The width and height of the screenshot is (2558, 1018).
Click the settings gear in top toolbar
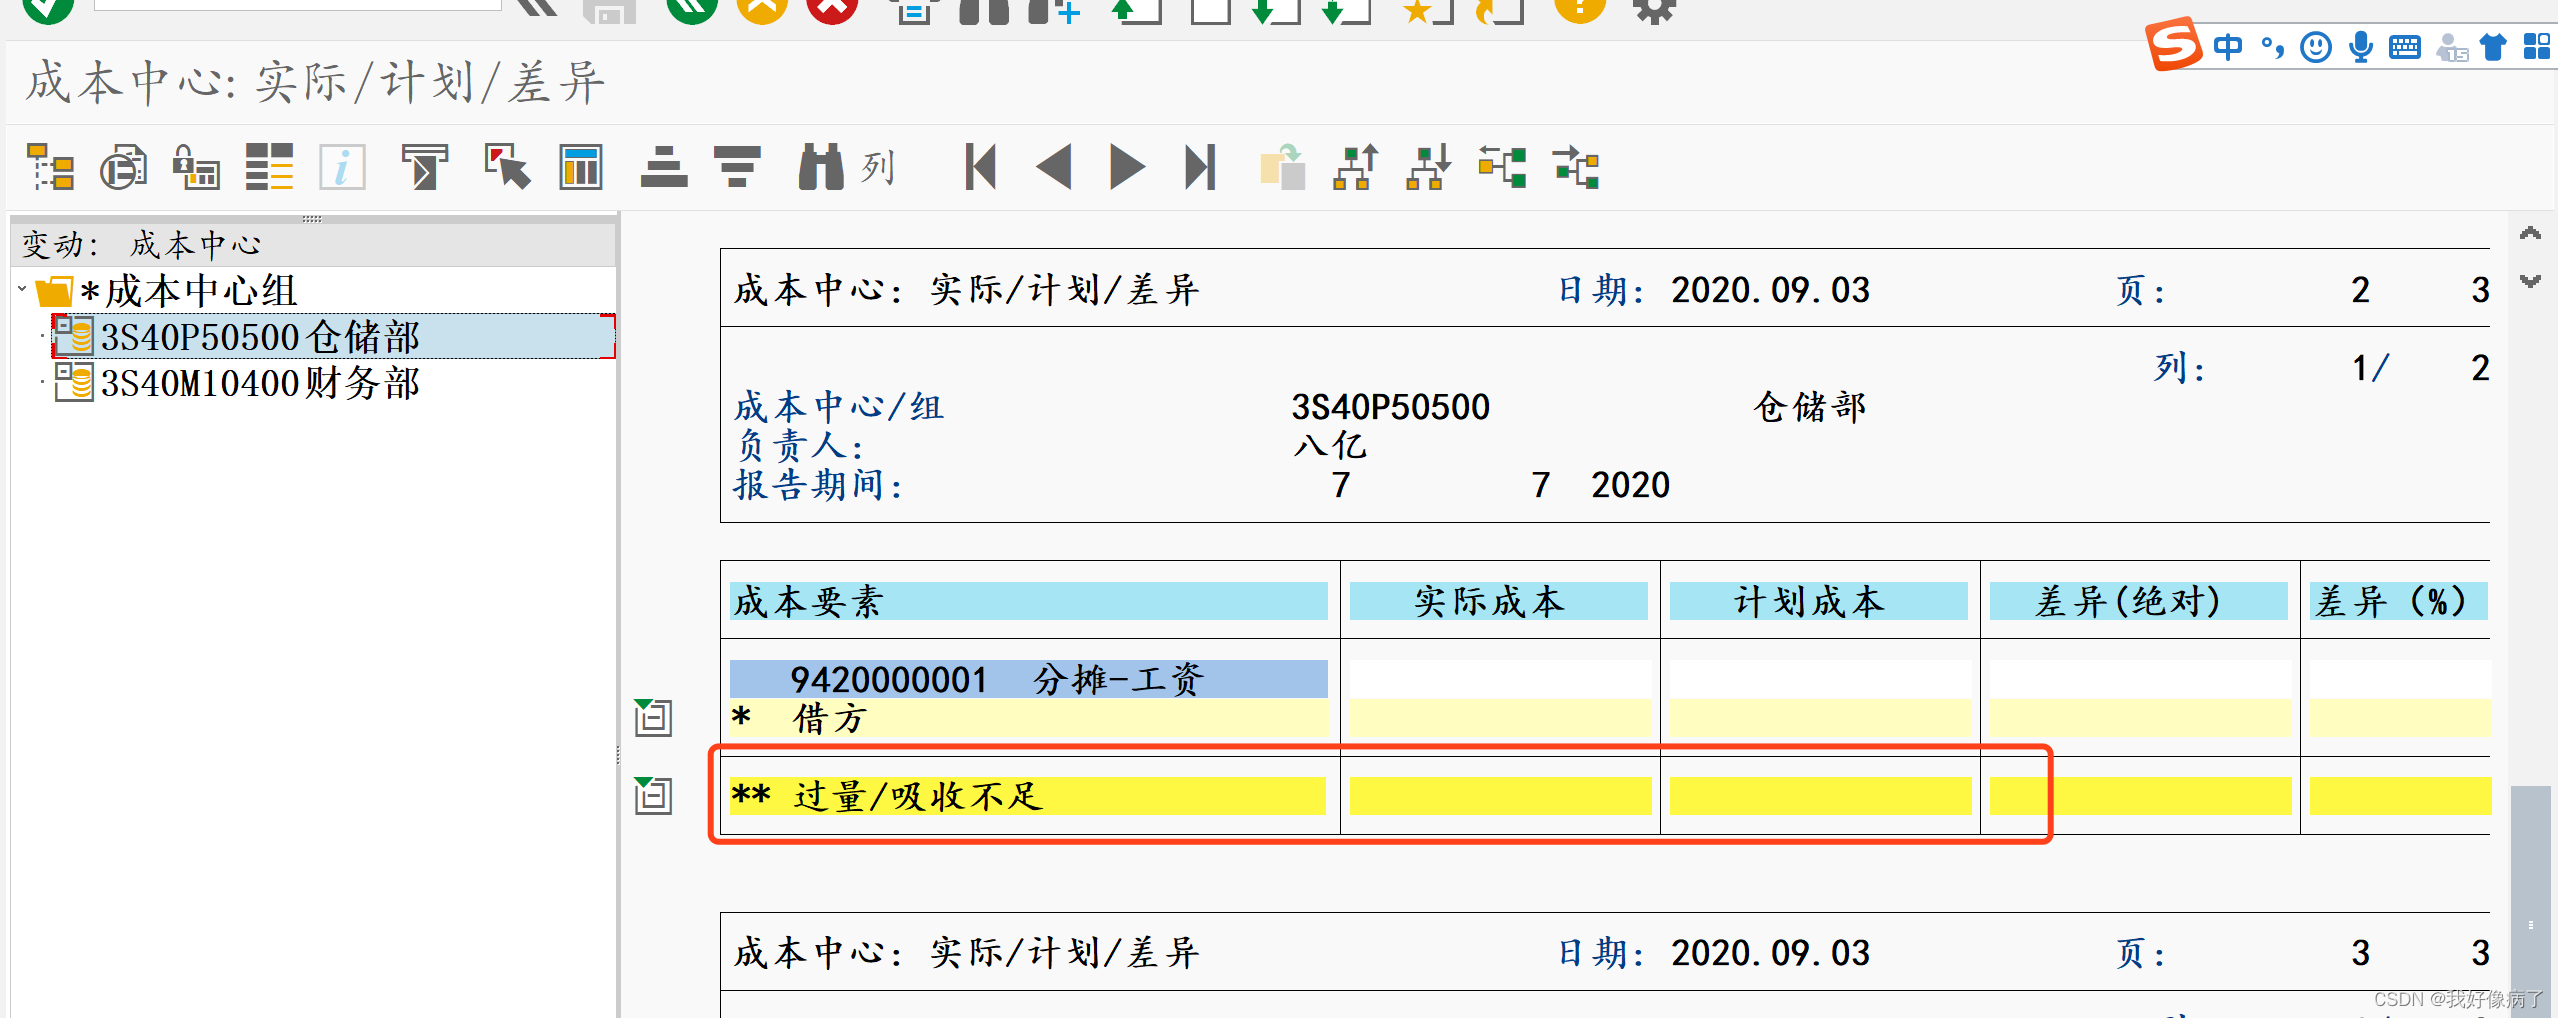pos(1655,8)
